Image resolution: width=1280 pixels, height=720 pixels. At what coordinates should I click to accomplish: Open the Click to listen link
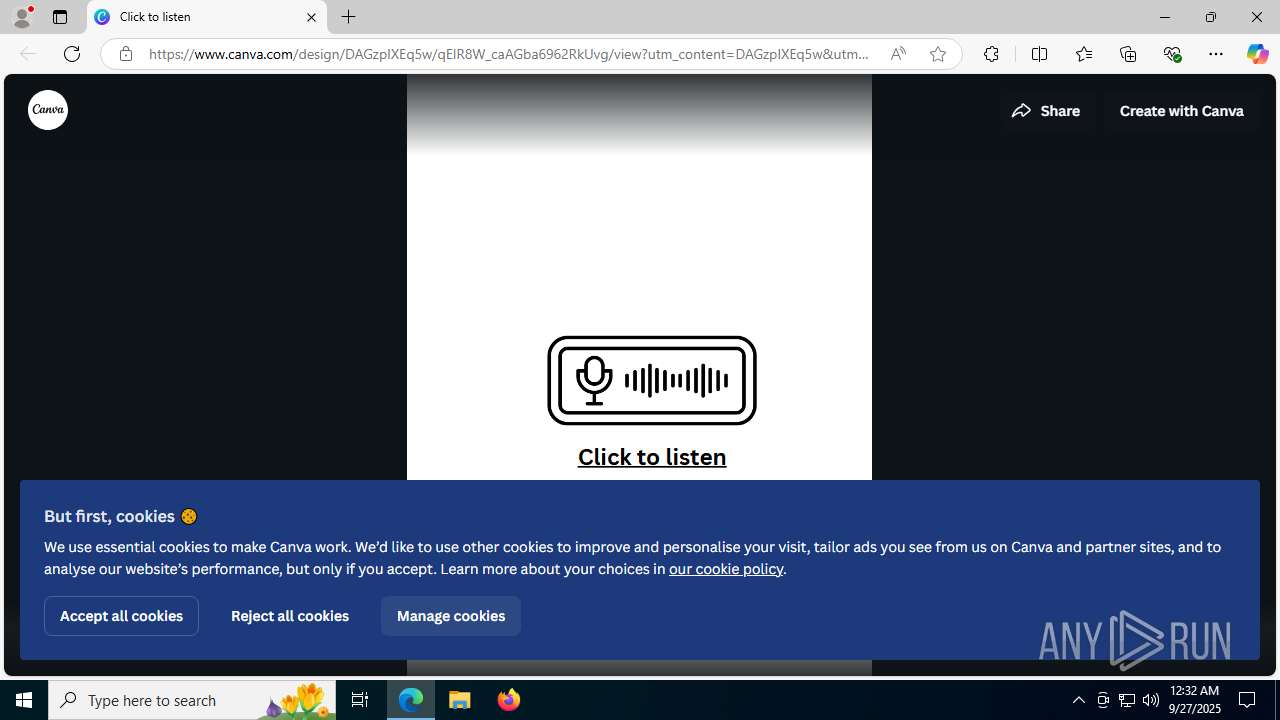click(x=652, y=457)
